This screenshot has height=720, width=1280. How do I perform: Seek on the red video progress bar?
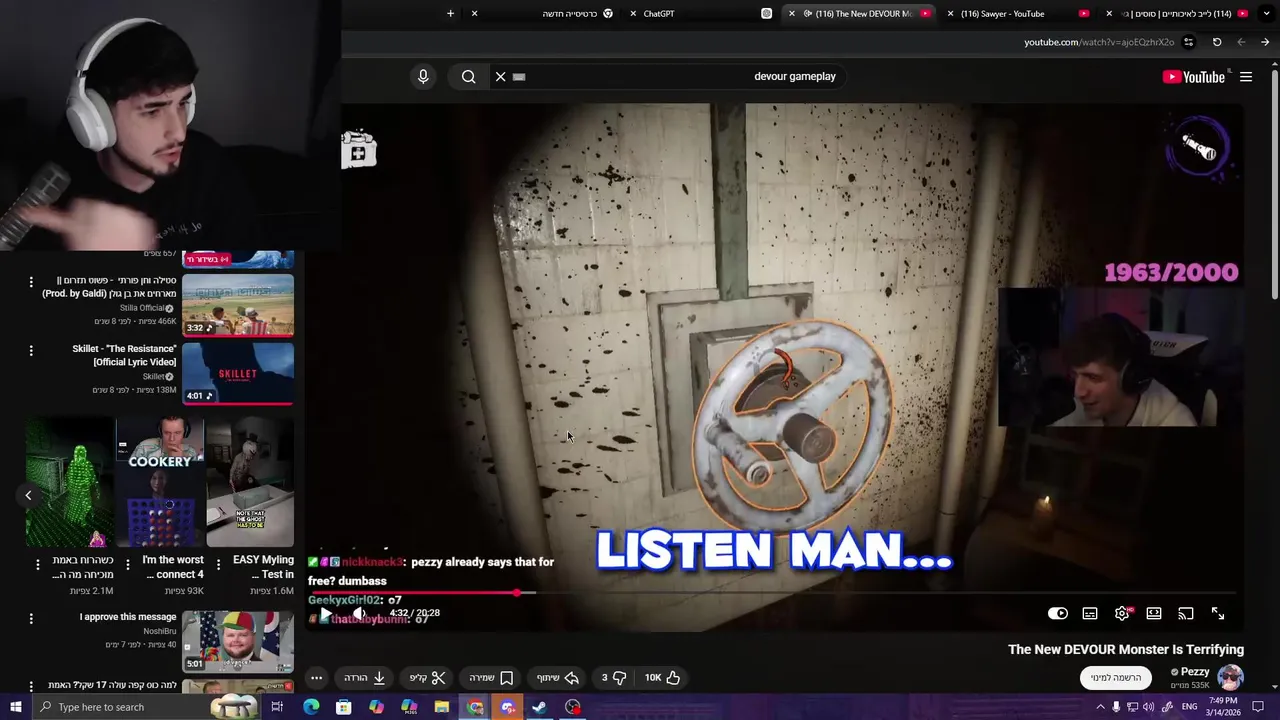coord(775,593)
